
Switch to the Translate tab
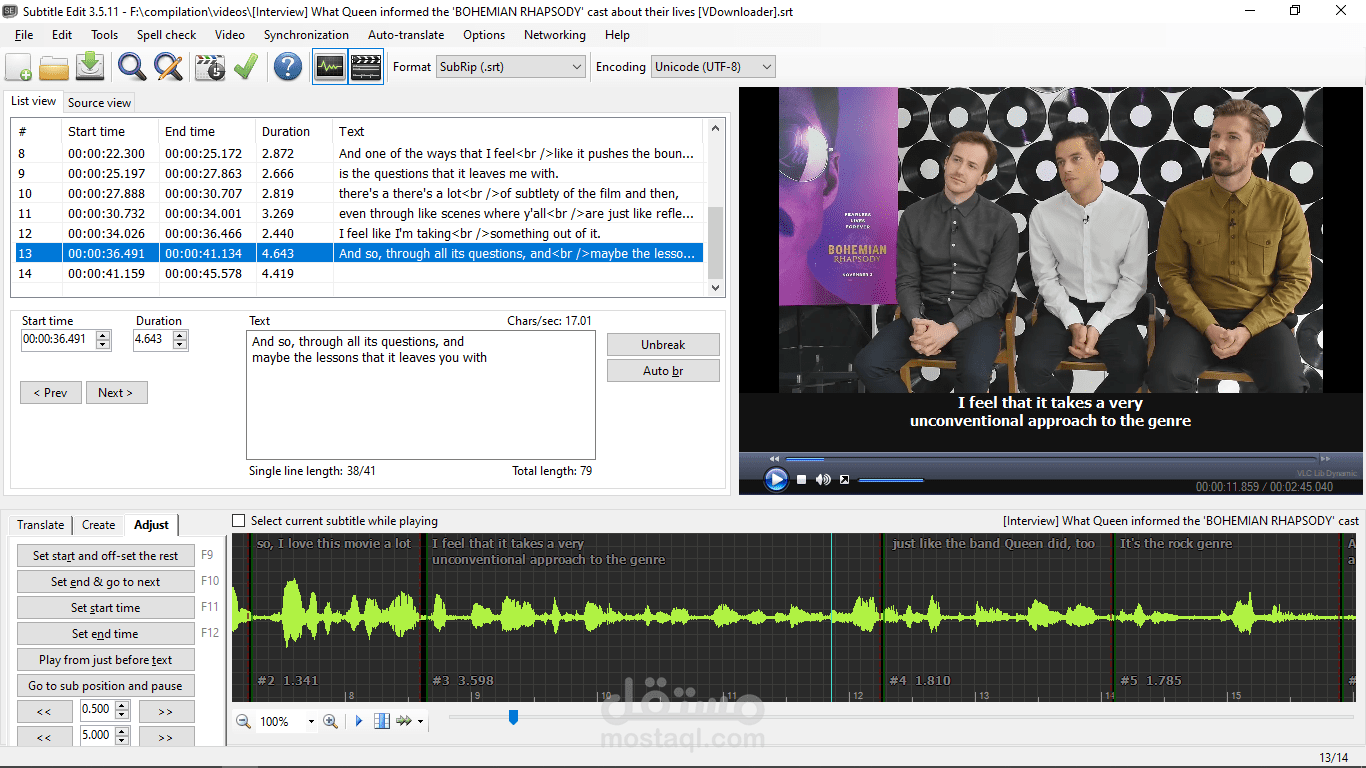pyautogui.click(x=40, y=525)
